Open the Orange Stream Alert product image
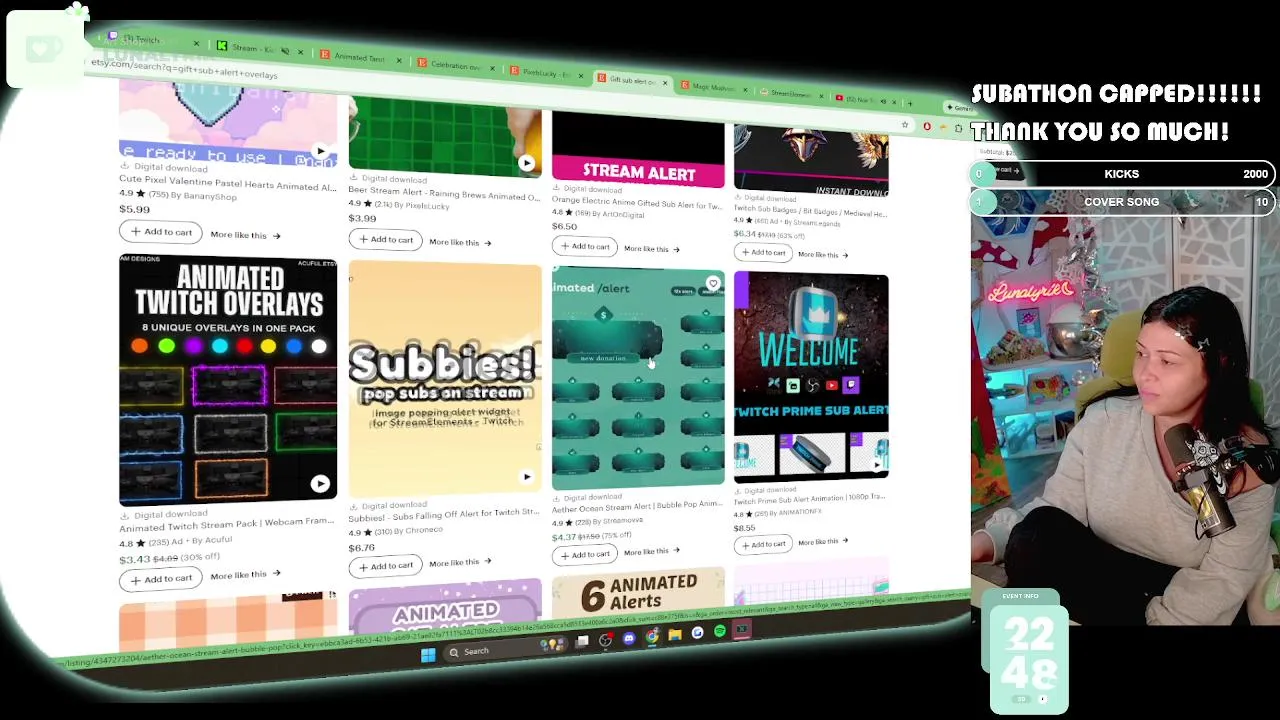 coord(638,150)
